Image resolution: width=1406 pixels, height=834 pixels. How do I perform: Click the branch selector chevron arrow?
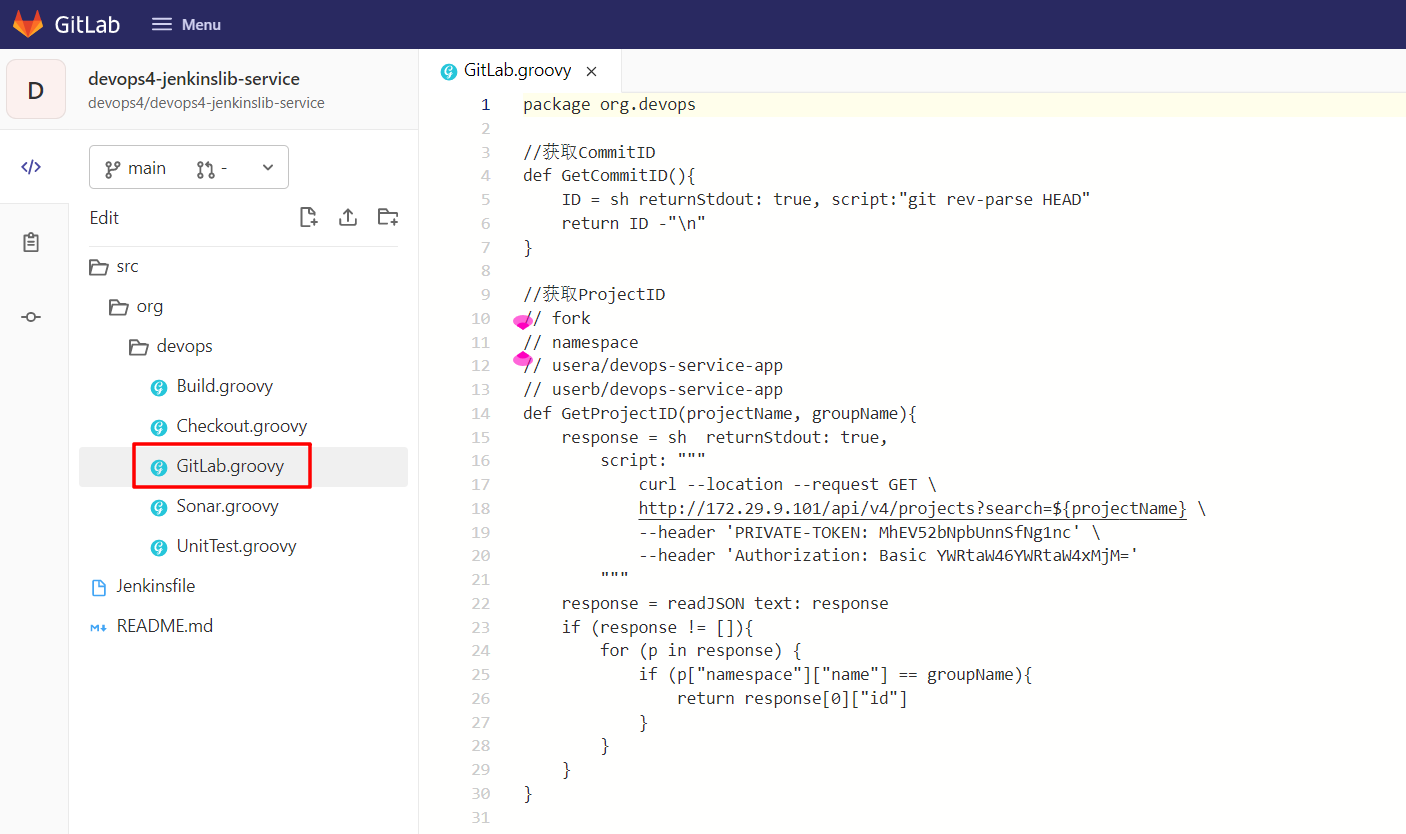pos(268,168)
